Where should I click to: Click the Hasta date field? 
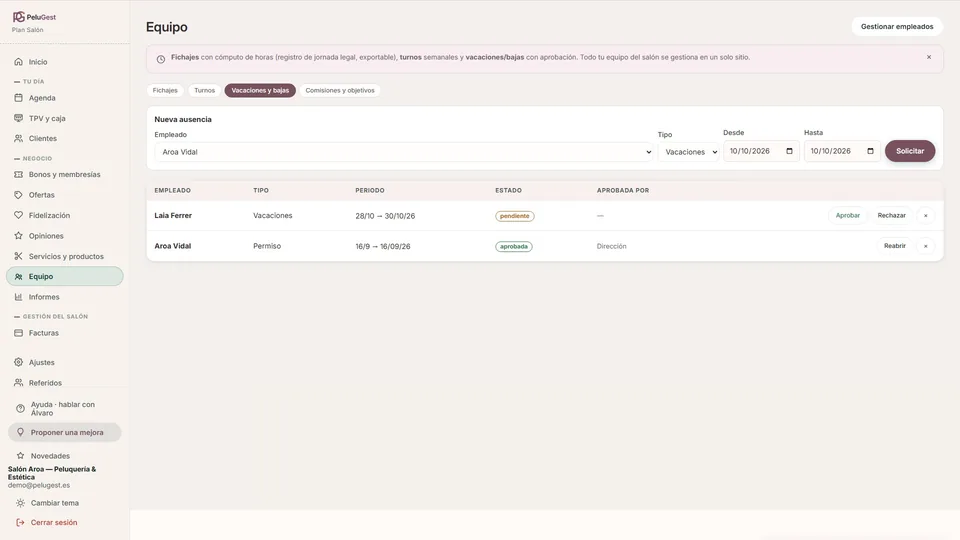(842, 151)
